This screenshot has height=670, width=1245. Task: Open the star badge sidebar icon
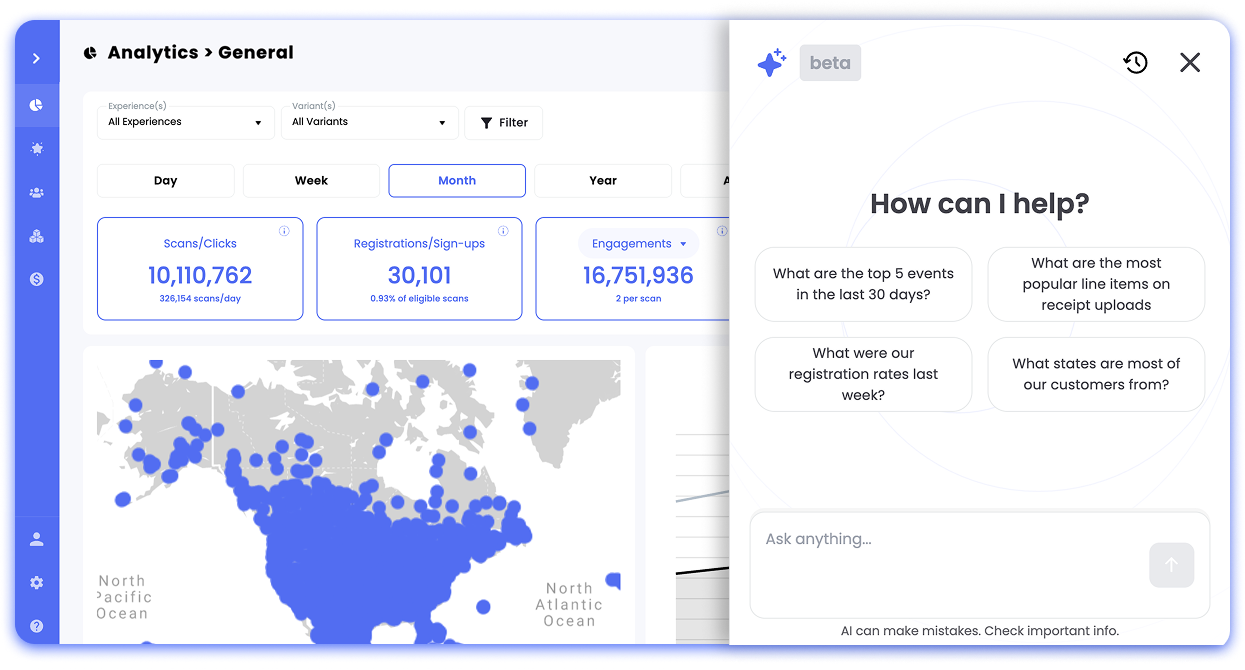(37, 148)
